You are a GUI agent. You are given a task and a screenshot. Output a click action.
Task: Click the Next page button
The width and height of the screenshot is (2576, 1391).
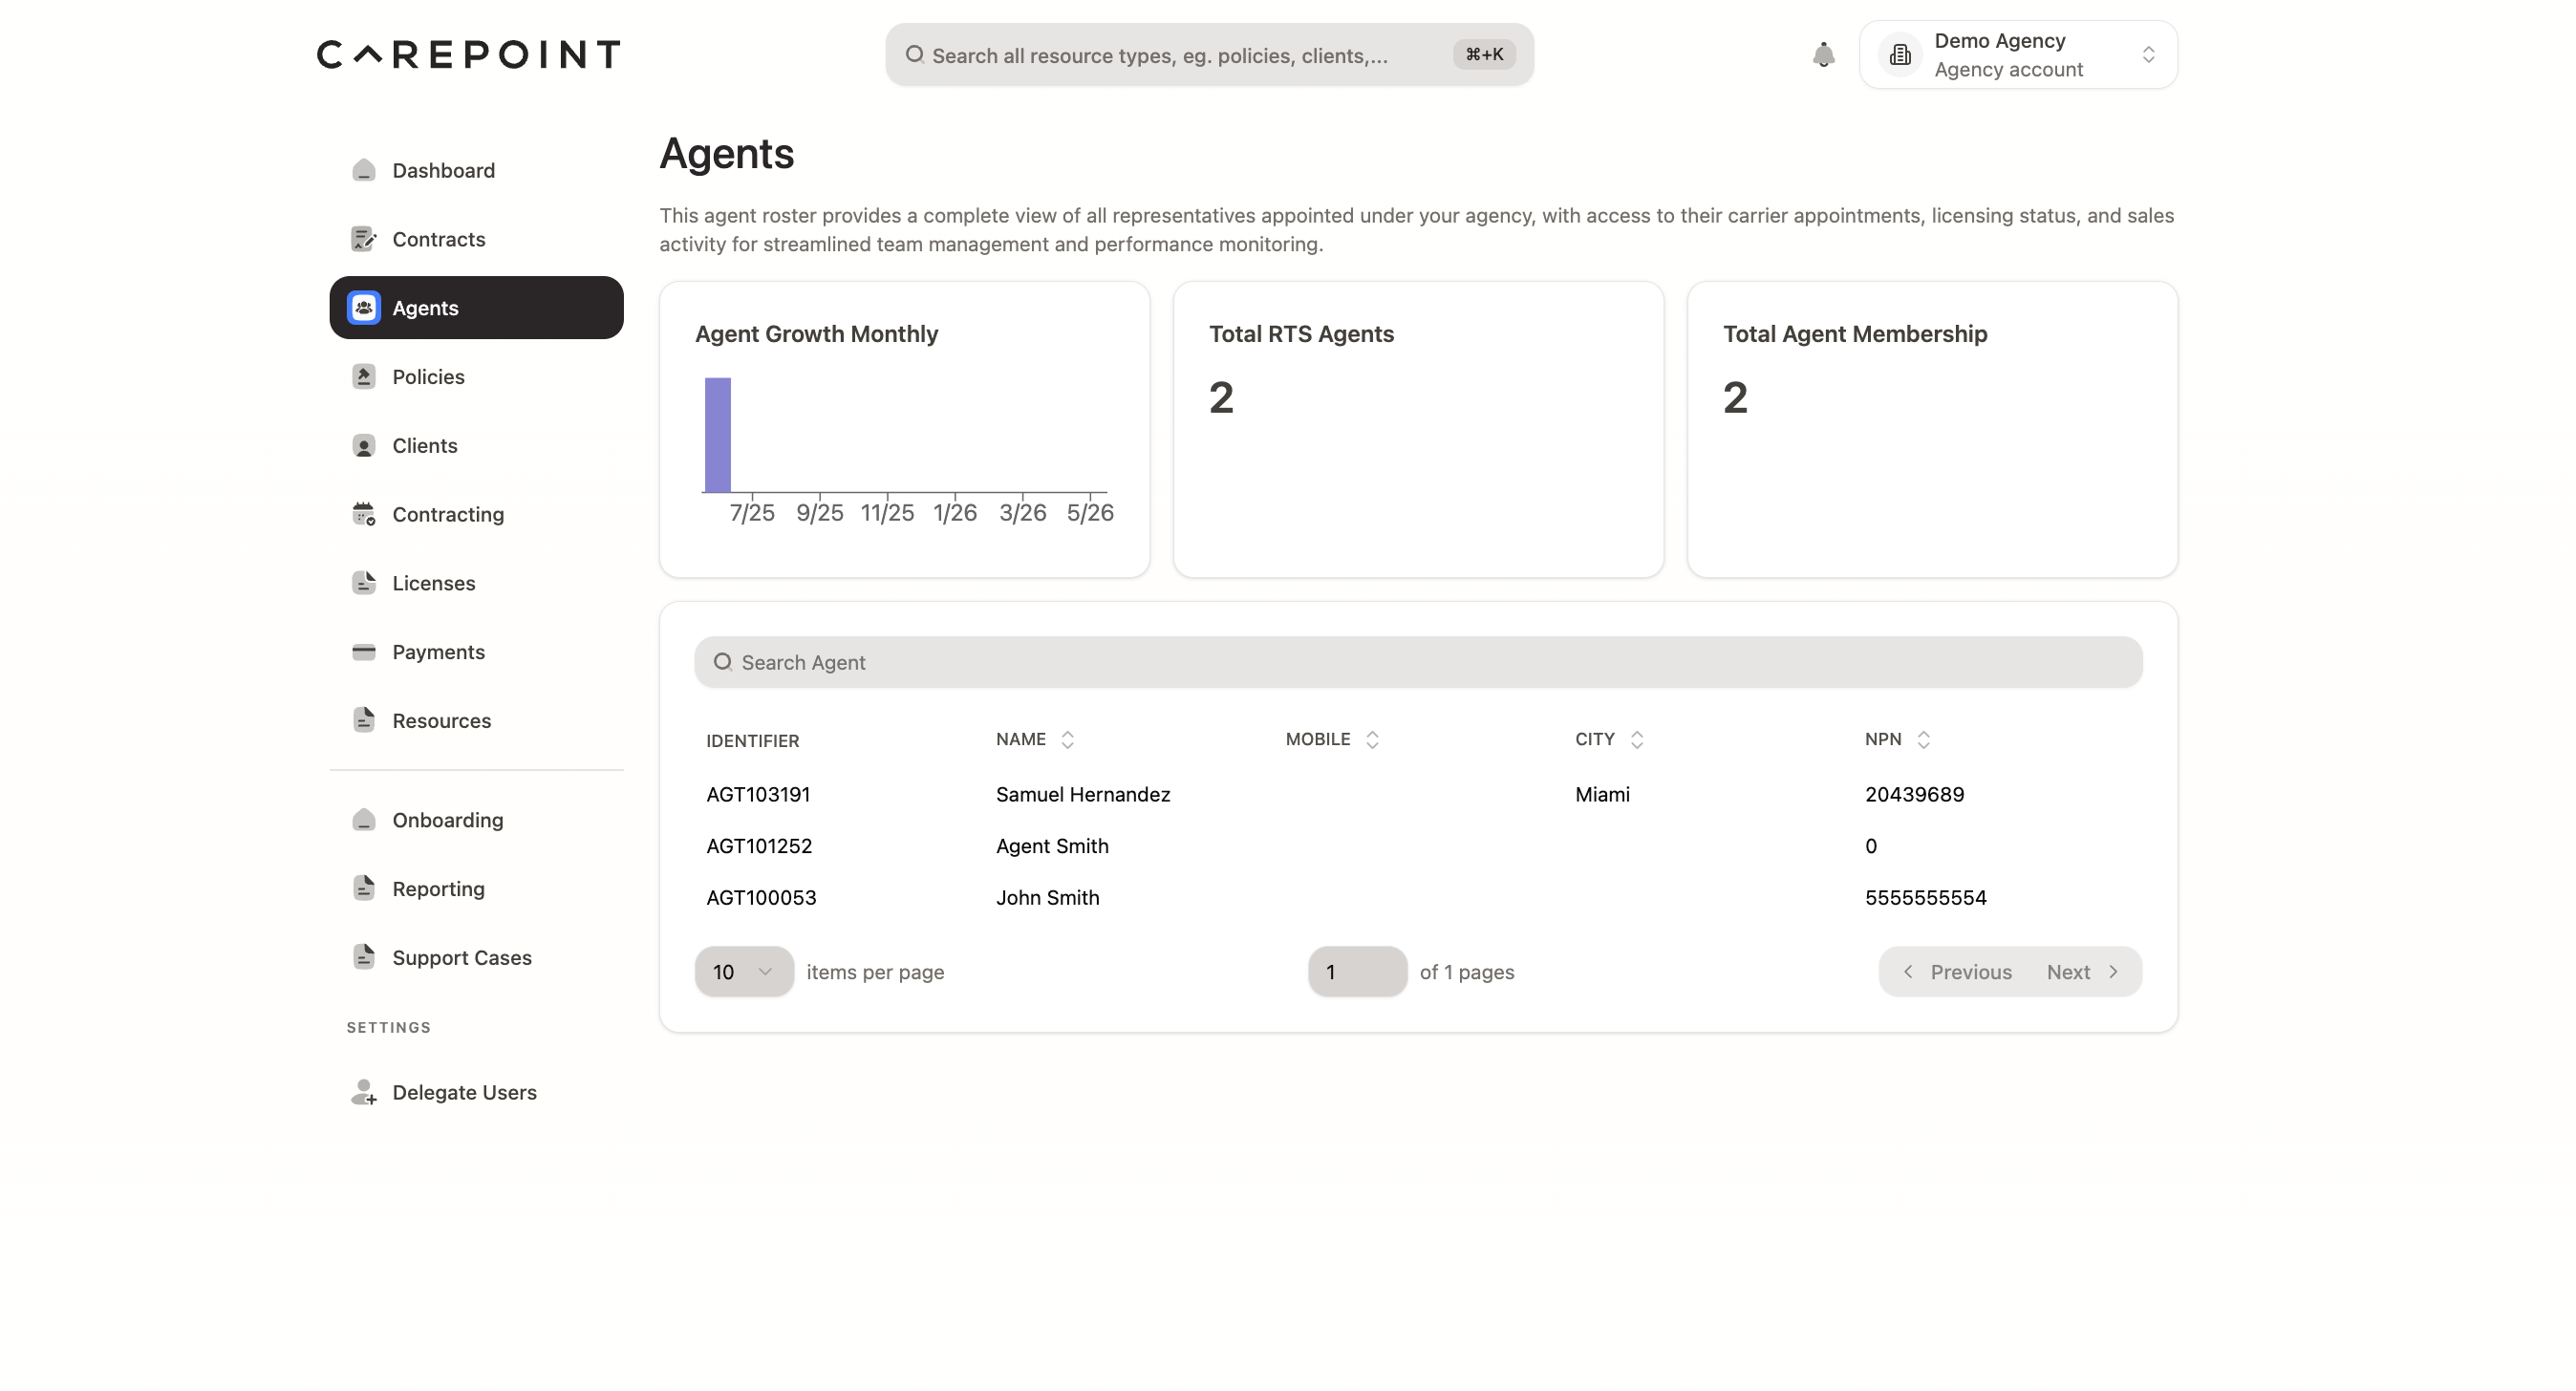tap(2082, 972)
